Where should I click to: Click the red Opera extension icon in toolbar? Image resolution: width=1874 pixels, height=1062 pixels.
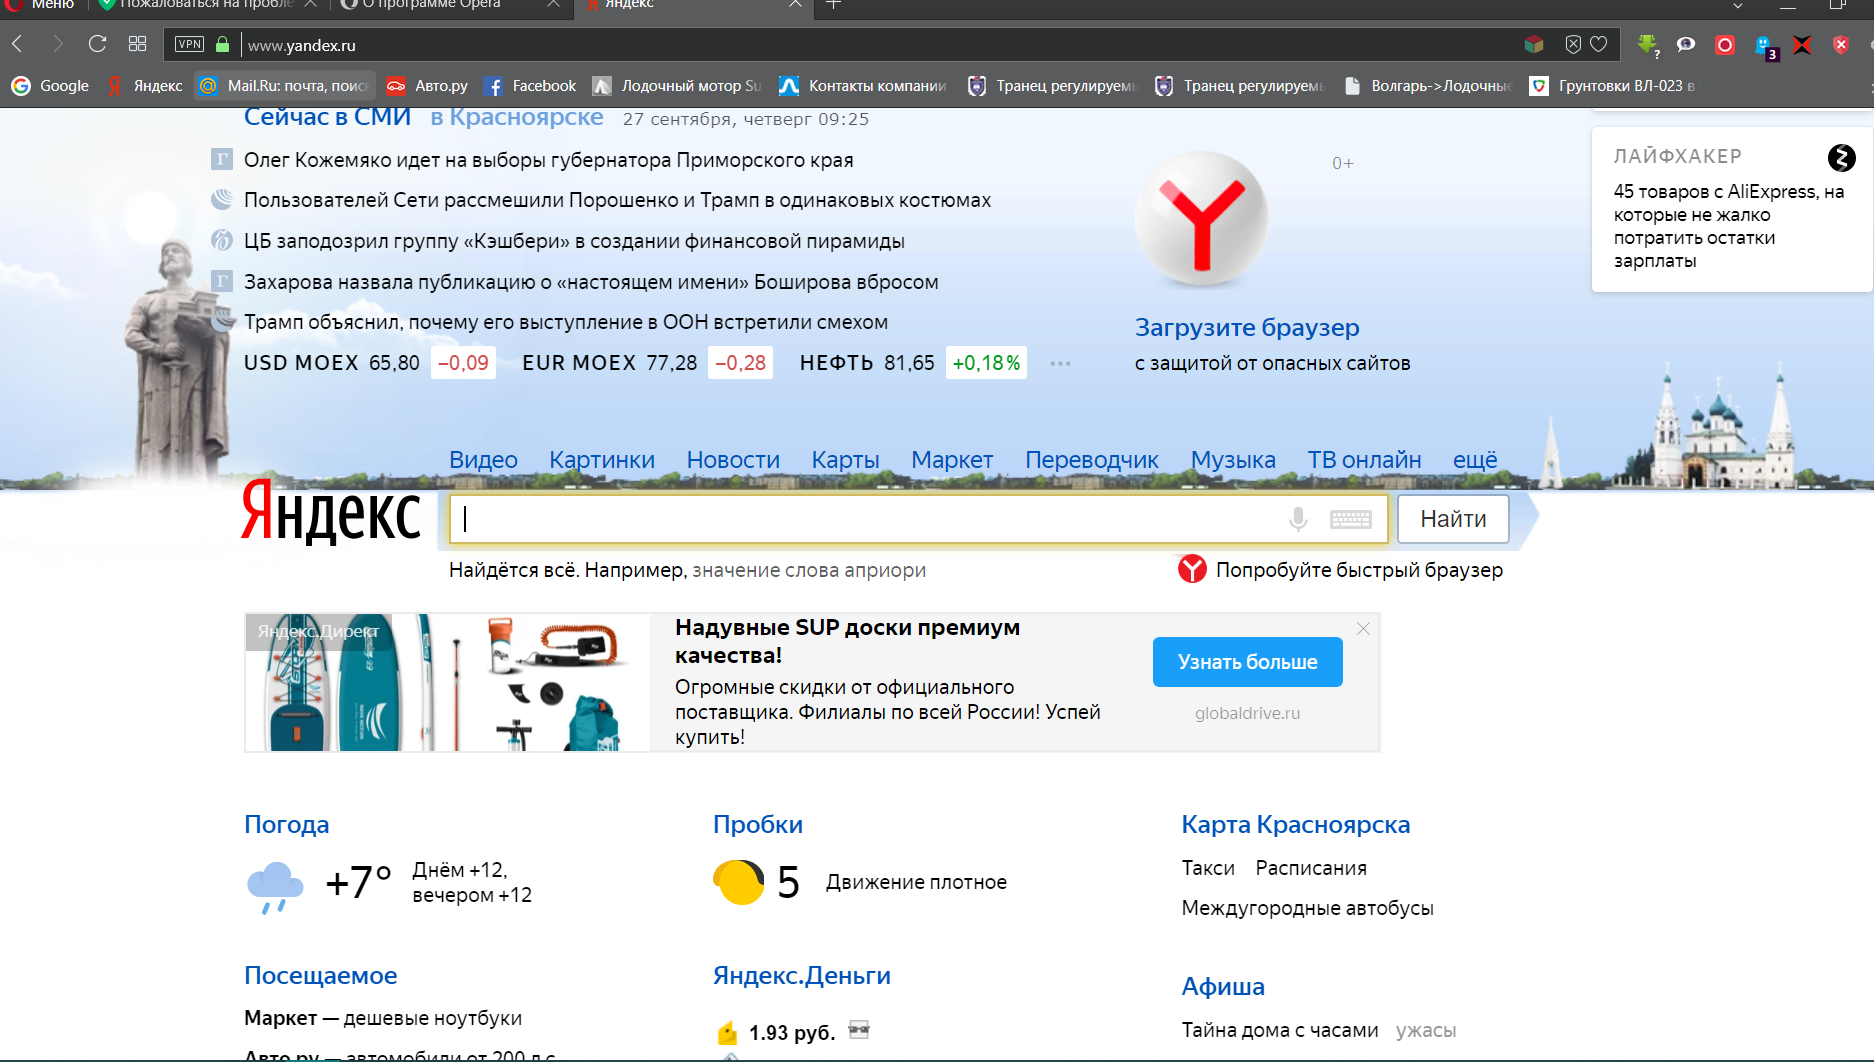point(1725,45)
